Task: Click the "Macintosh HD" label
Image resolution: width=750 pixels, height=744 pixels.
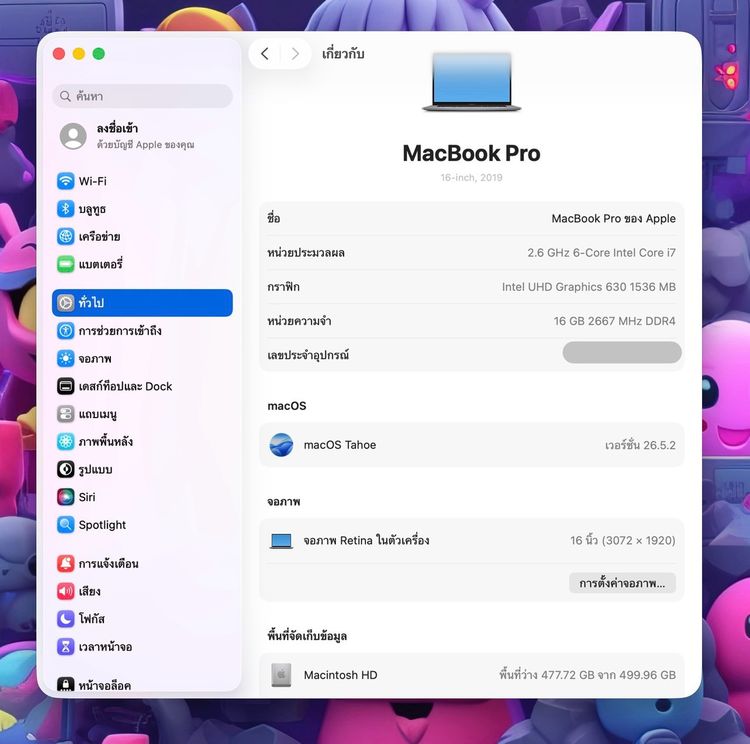Action: tap(341, 675)
